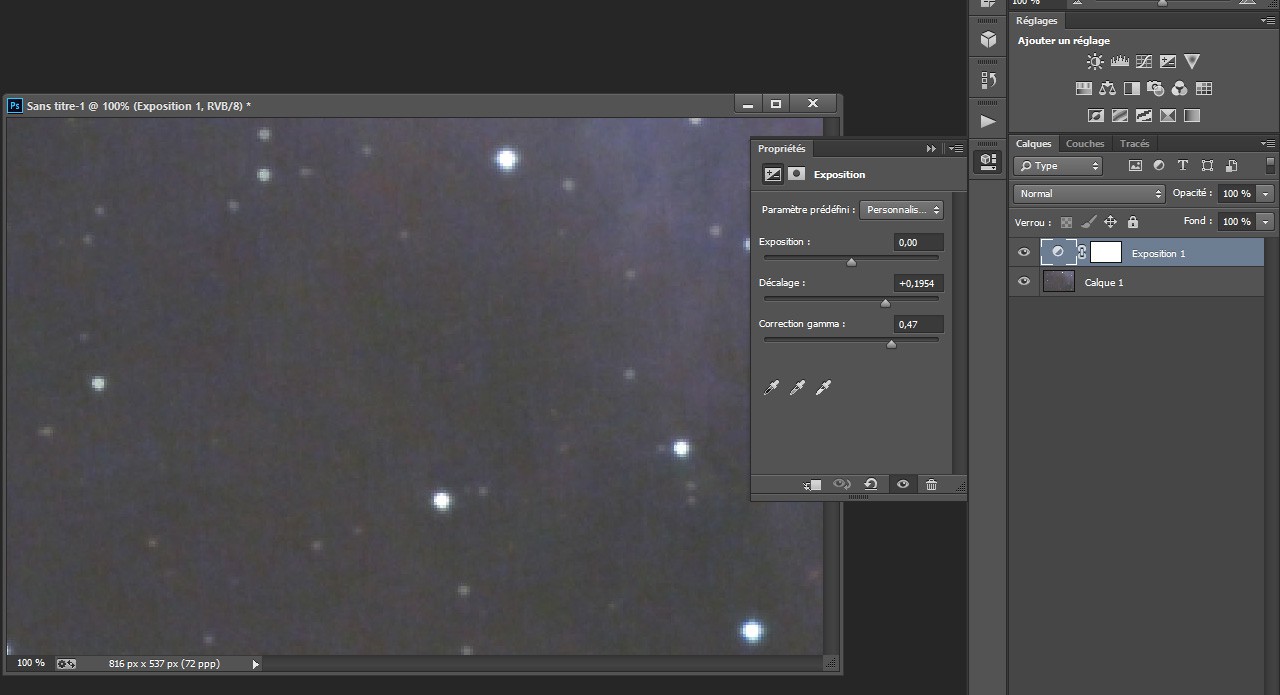The width and height of the screenshot is (1280, 695).
Task: Open the Opacité slider dropdown arrow
Action: point(1266,194)
